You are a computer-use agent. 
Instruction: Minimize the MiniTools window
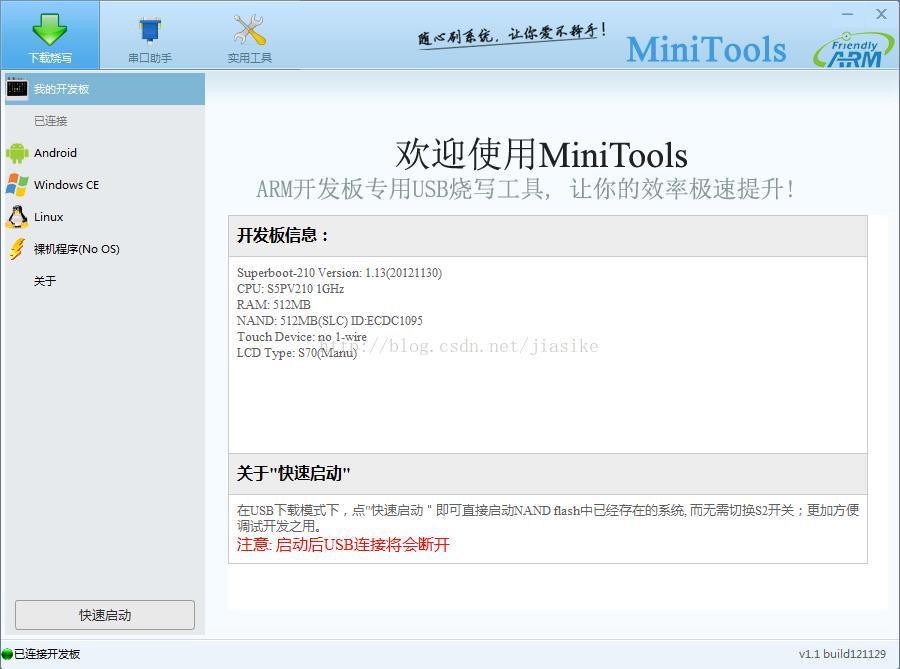(x=848, y=14)
